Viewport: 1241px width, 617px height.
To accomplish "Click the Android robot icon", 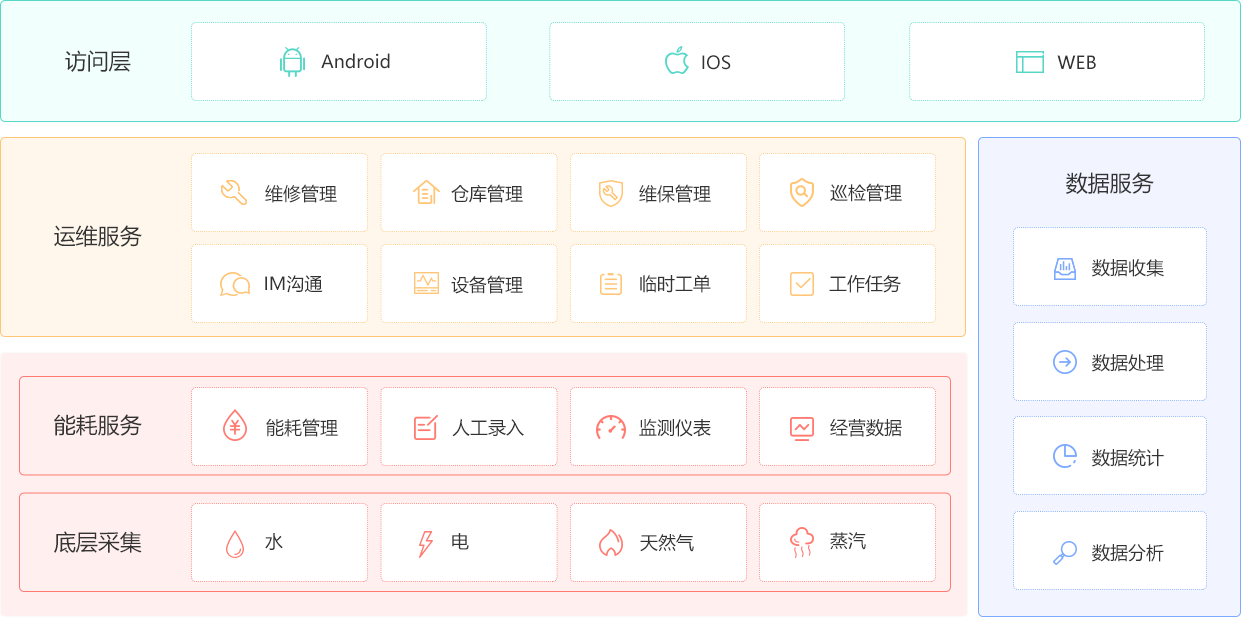I will pyautogui.click(x=292, y=62).
